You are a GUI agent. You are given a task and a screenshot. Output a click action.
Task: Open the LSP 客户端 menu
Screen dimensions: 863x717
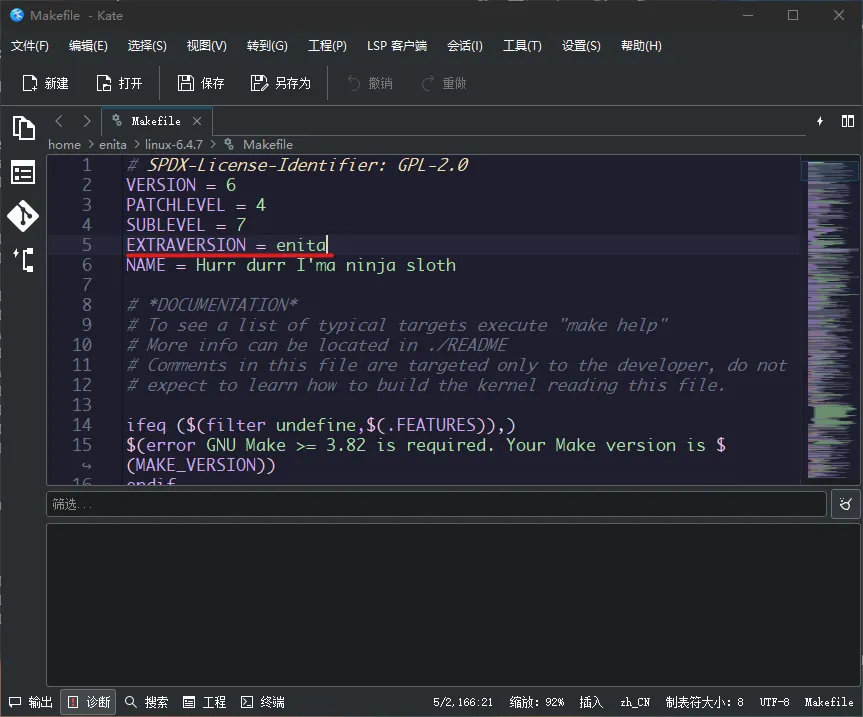coord(396,46)
